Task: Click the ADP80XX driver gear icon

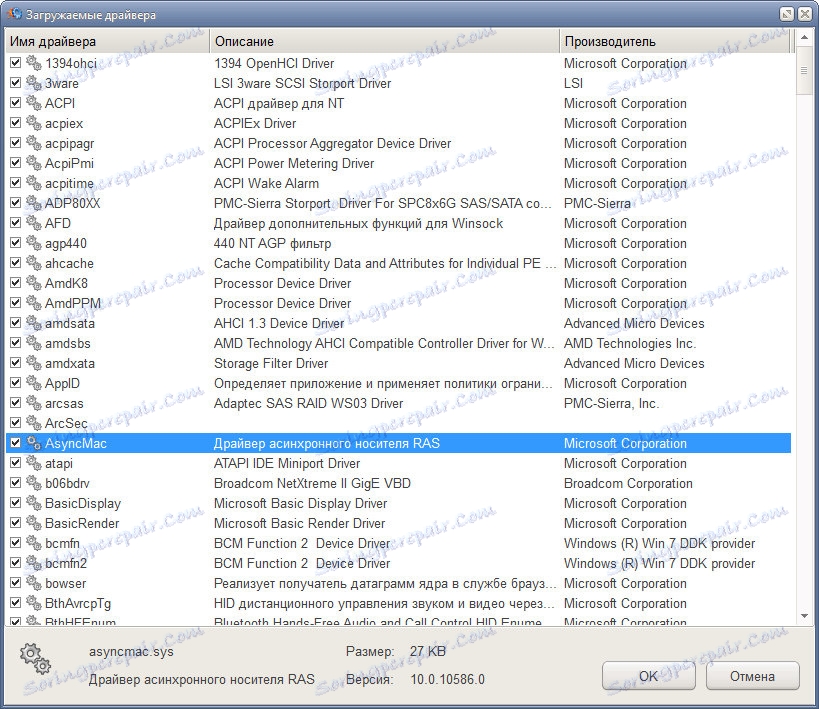Action: point(34,203)
